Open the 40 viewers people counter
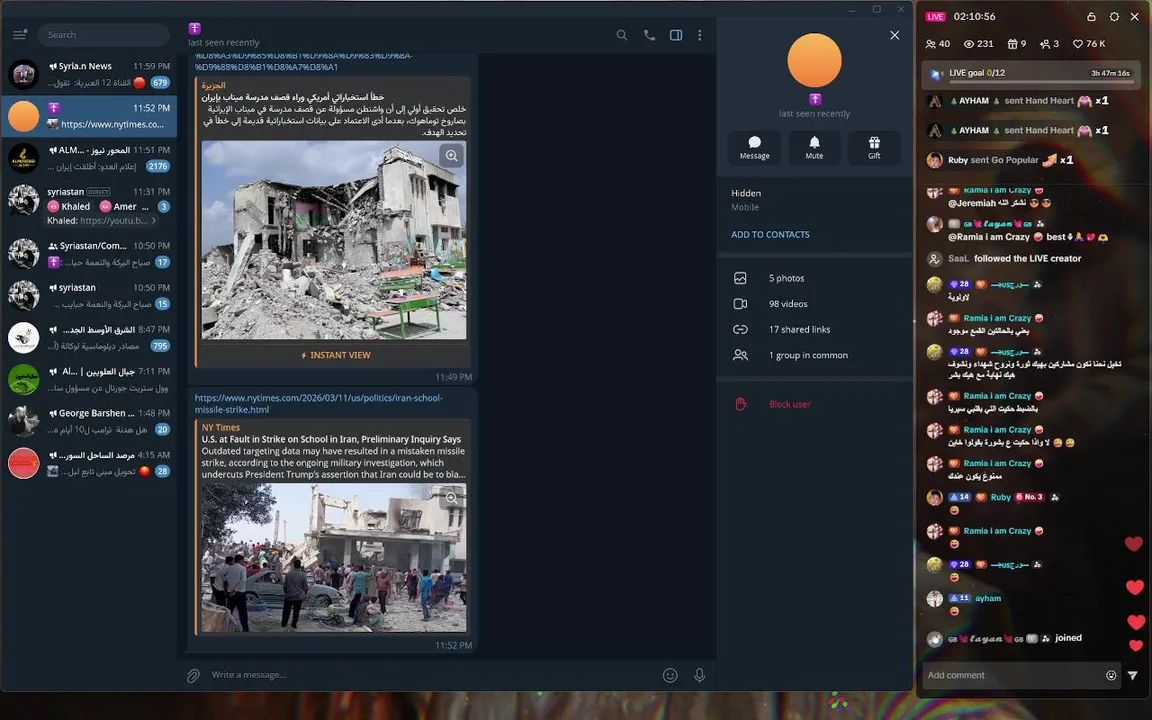The image size is (1152, 720). click(938, 44)
